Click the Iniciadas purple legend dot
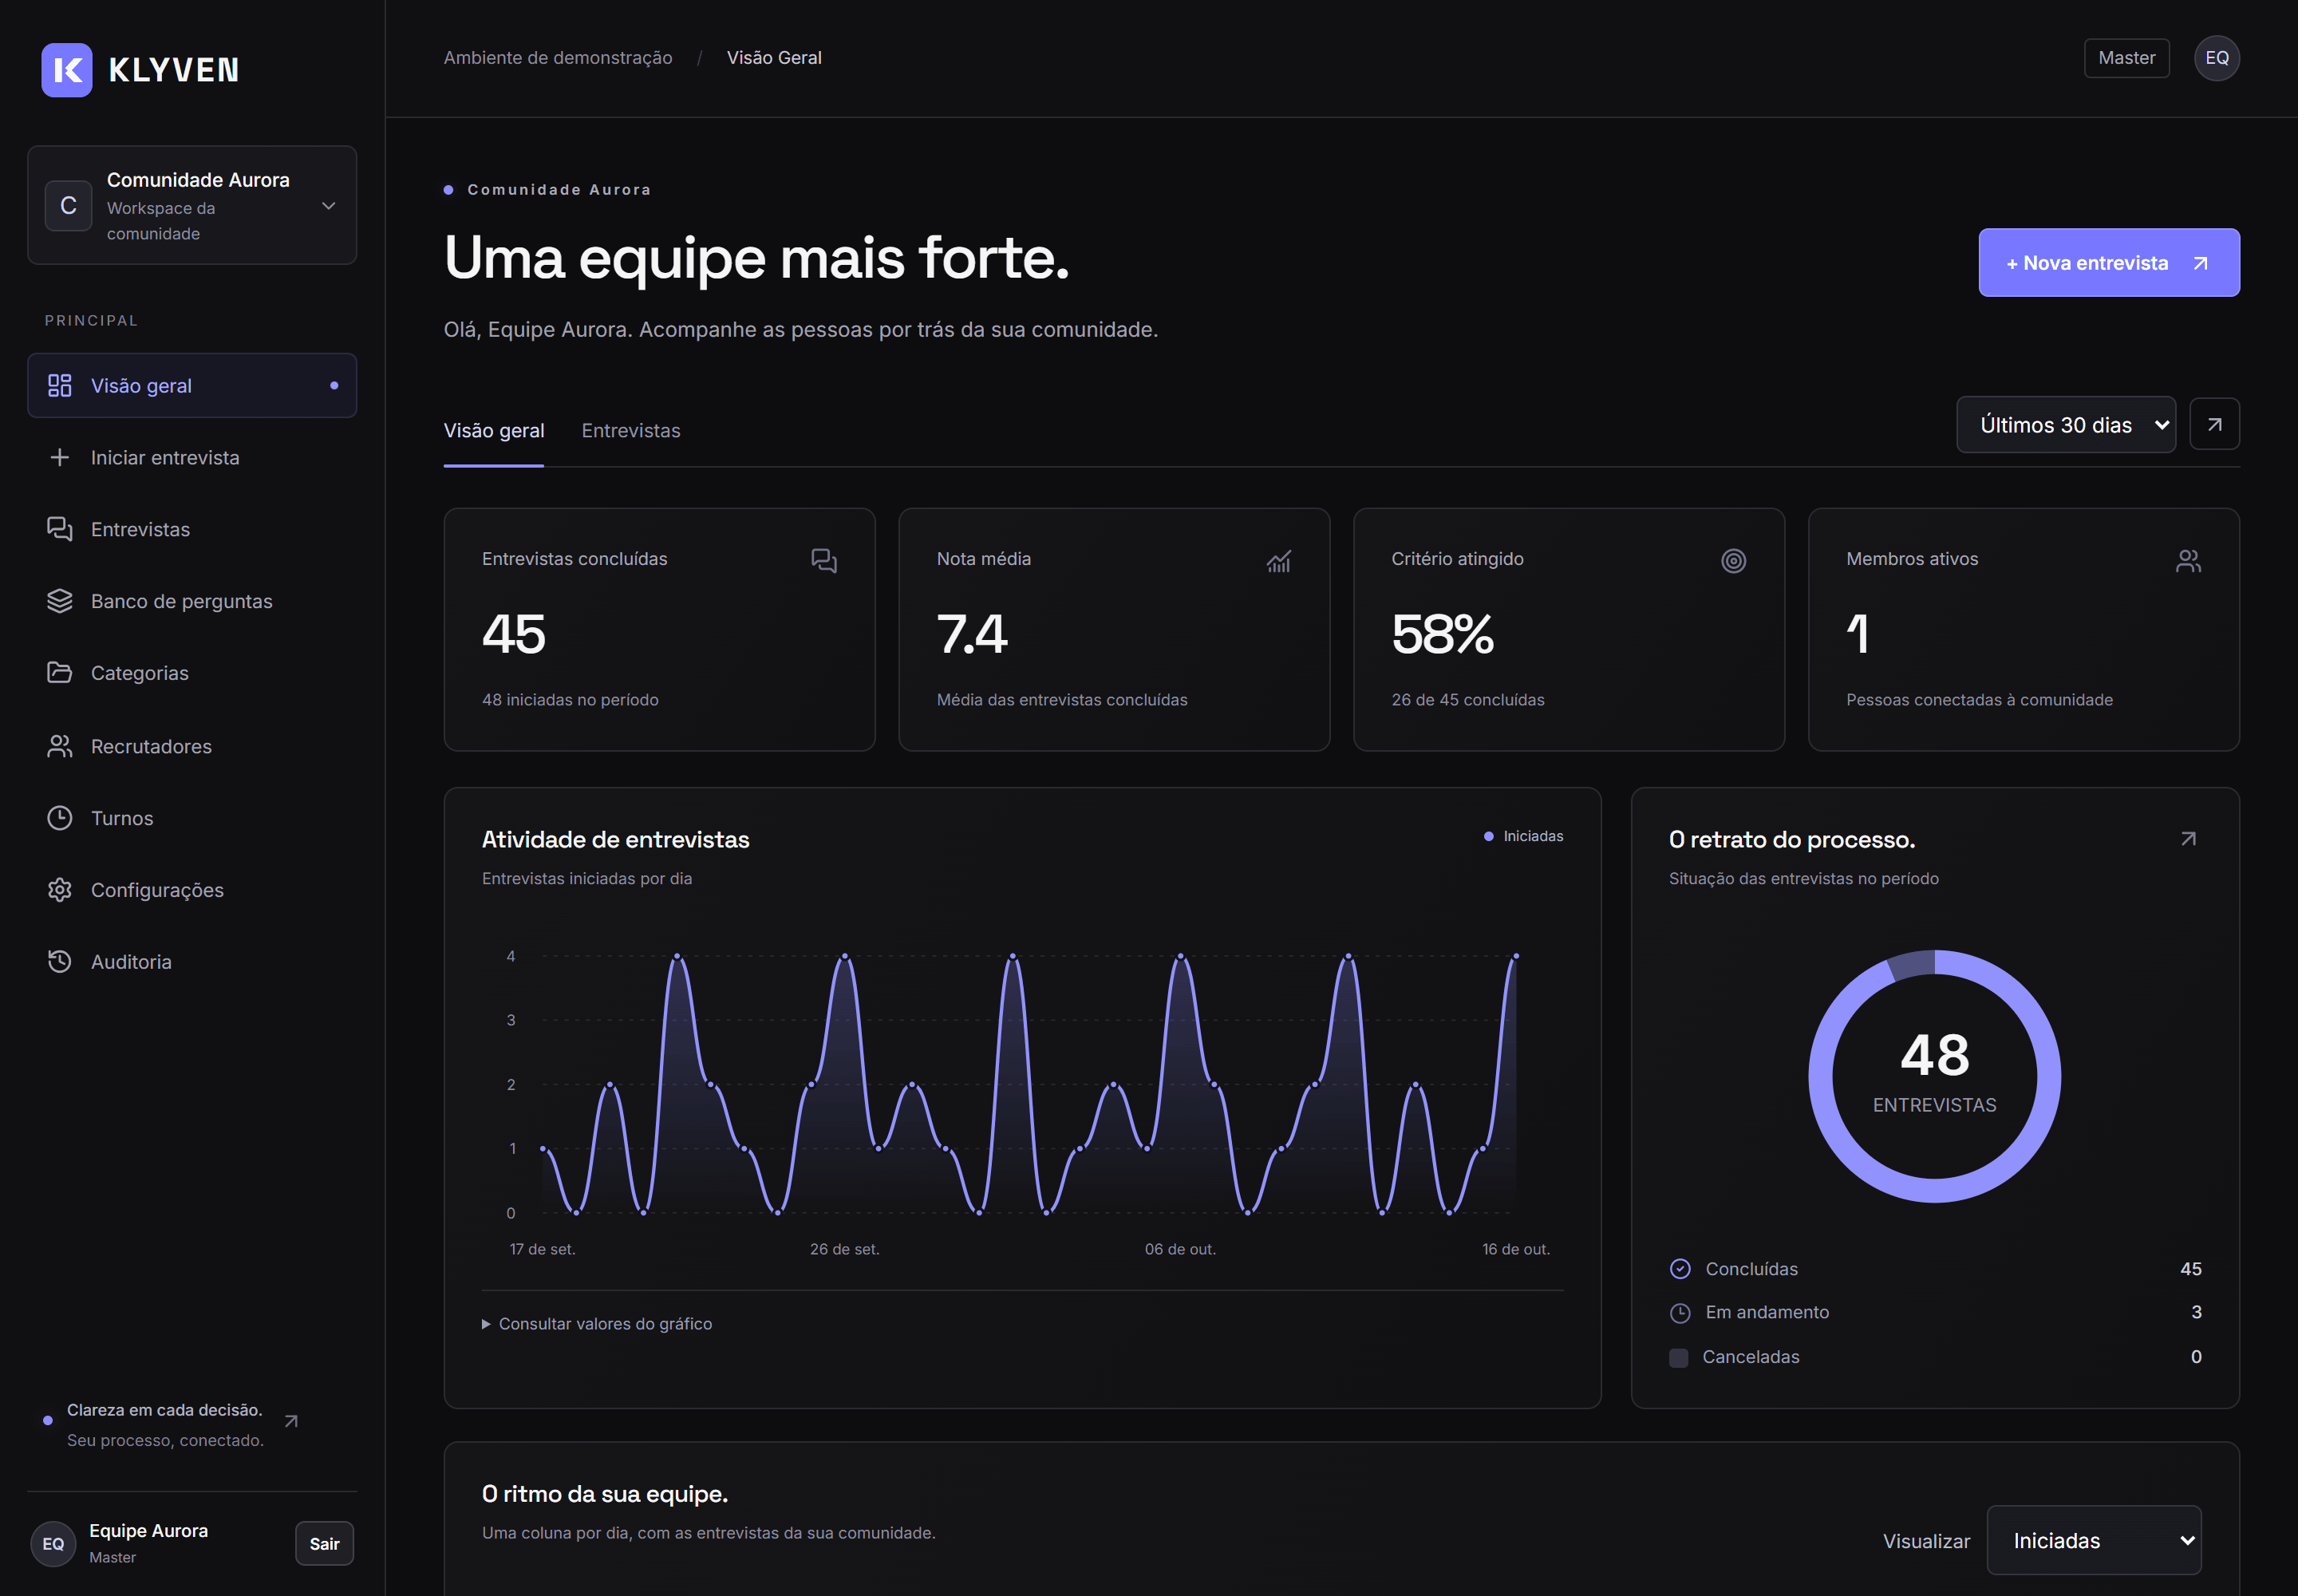 click(1488, 837)
